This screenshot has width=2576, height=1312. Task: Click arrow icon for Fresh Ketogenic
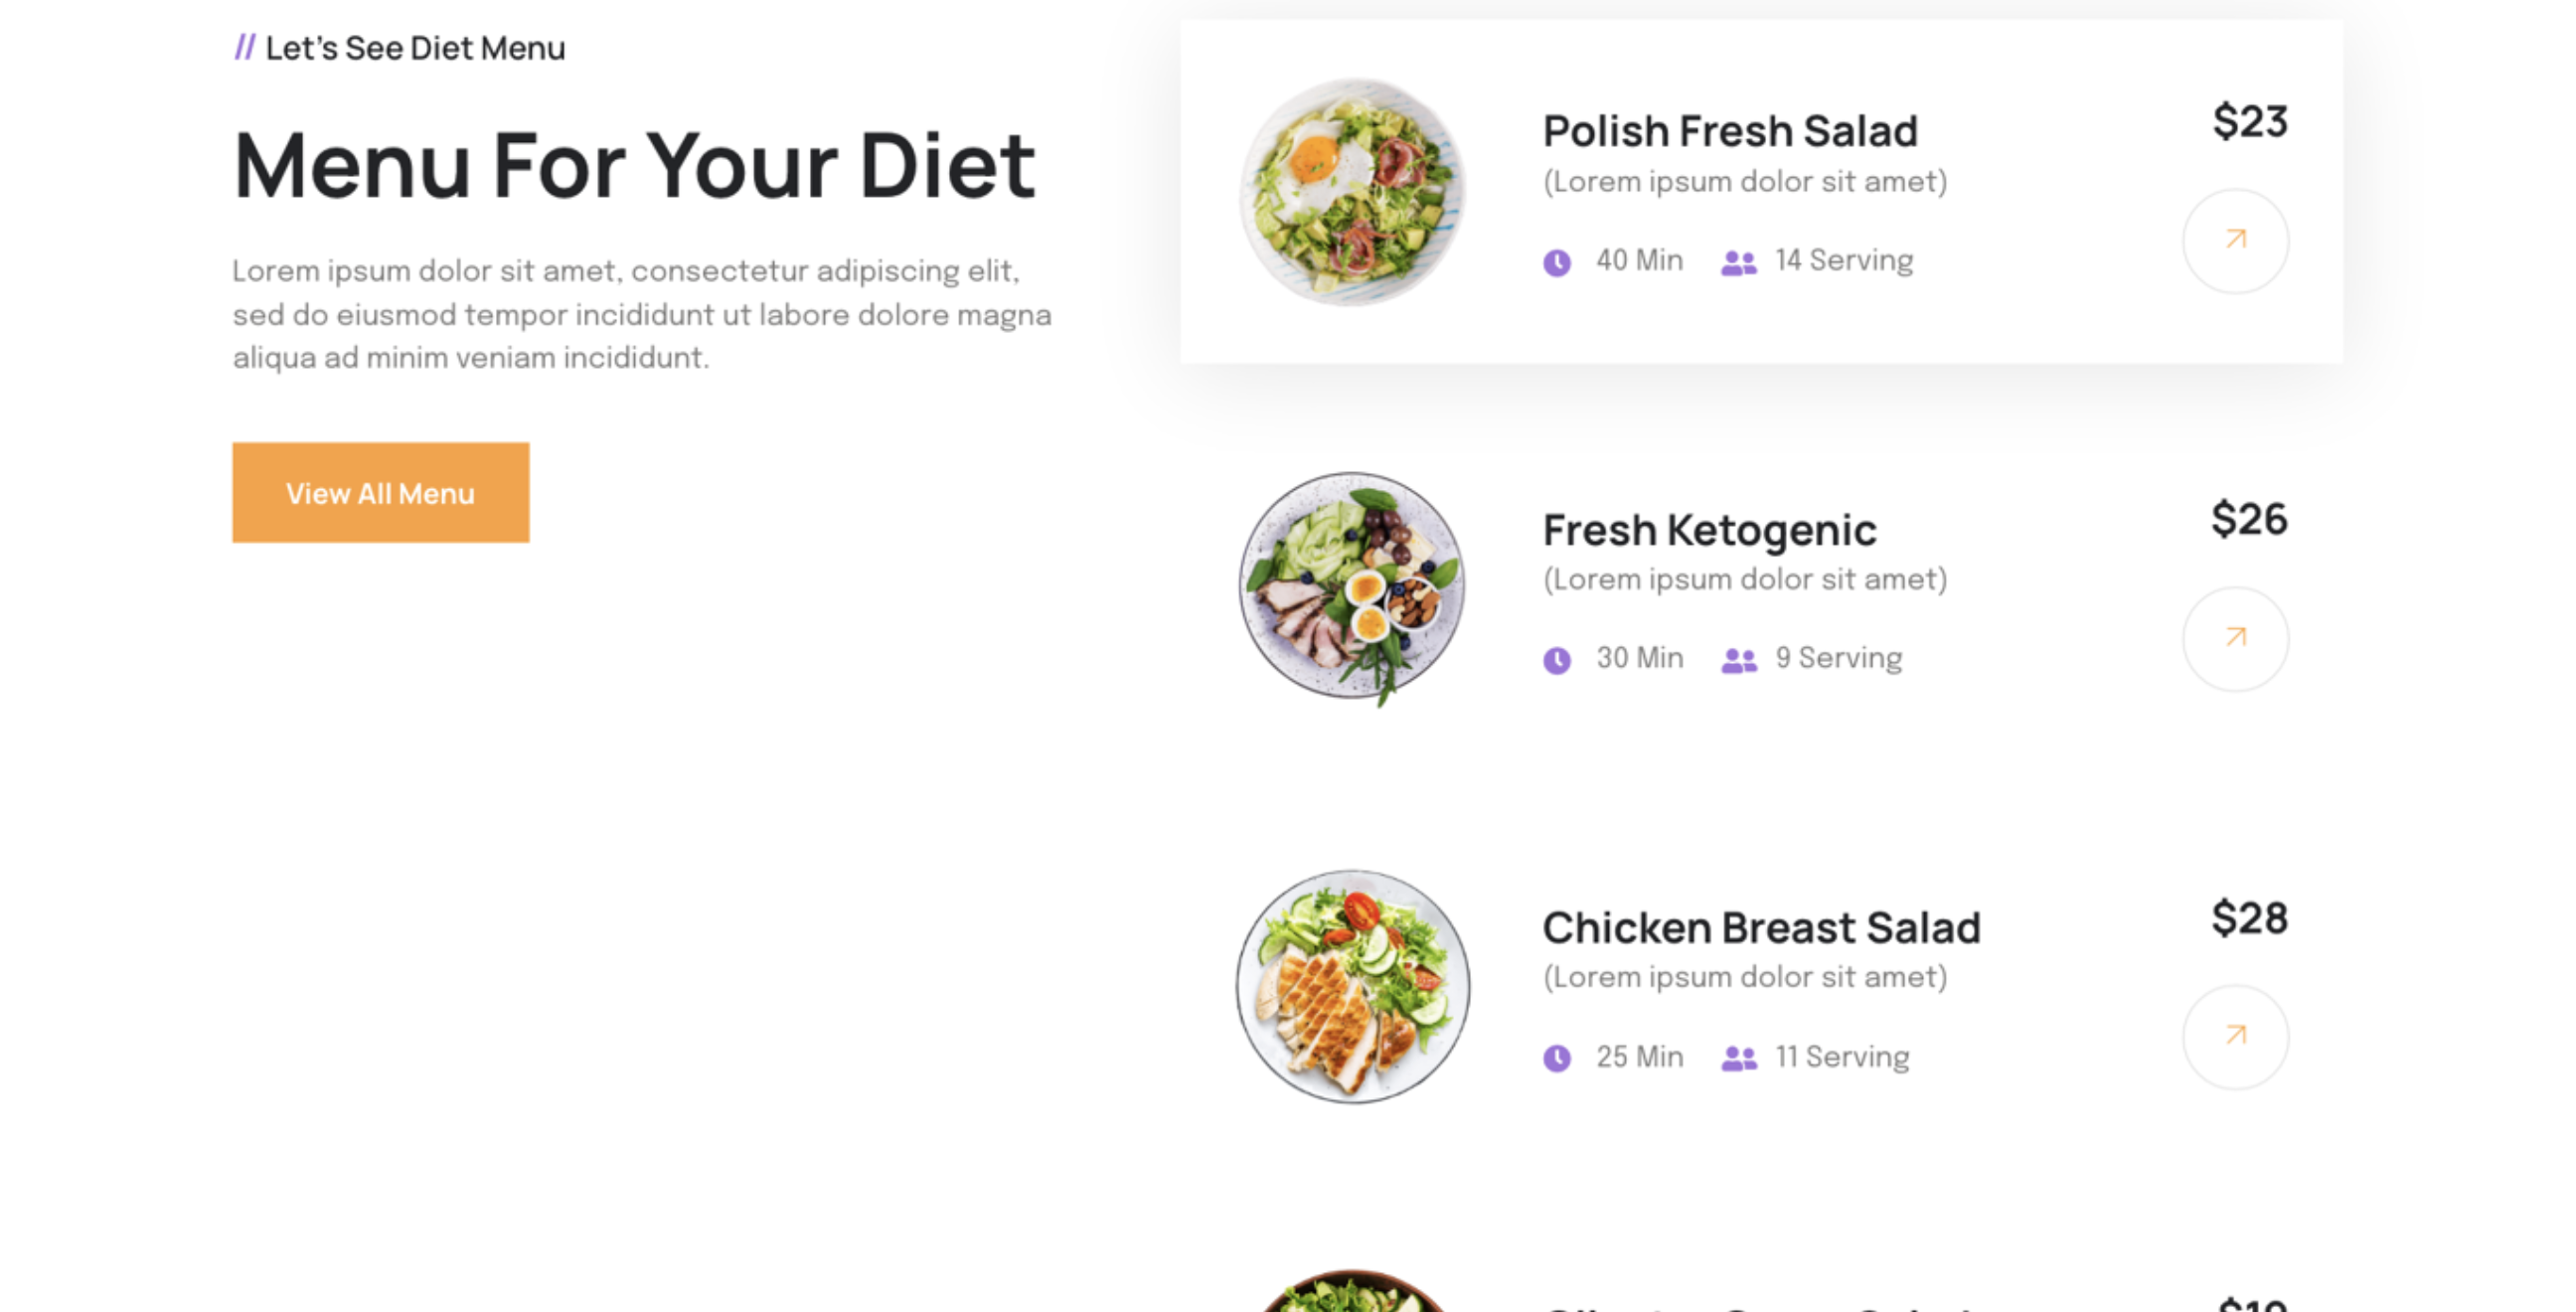pos(2235,639)
